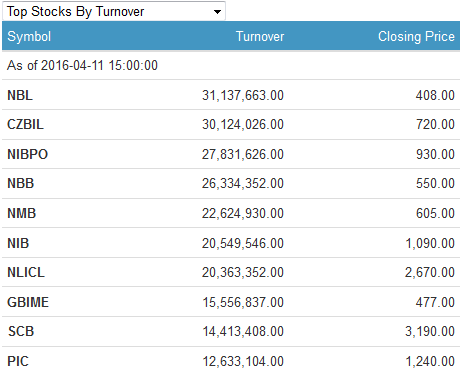Select turnover value 27,831,626.00
The image size is (460, 375).
(x=243, y=155)
